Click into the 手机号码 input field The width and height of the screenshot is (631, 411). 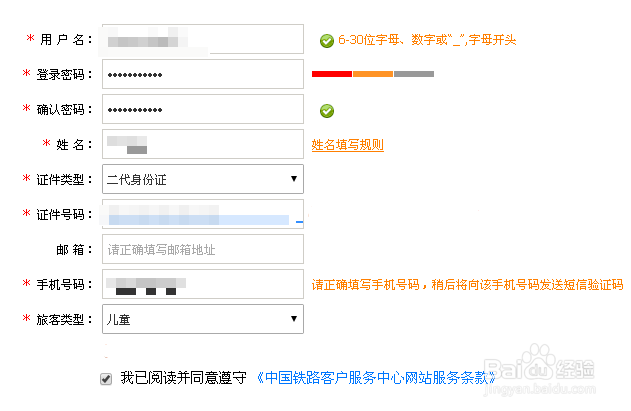(x=203, y=284)
